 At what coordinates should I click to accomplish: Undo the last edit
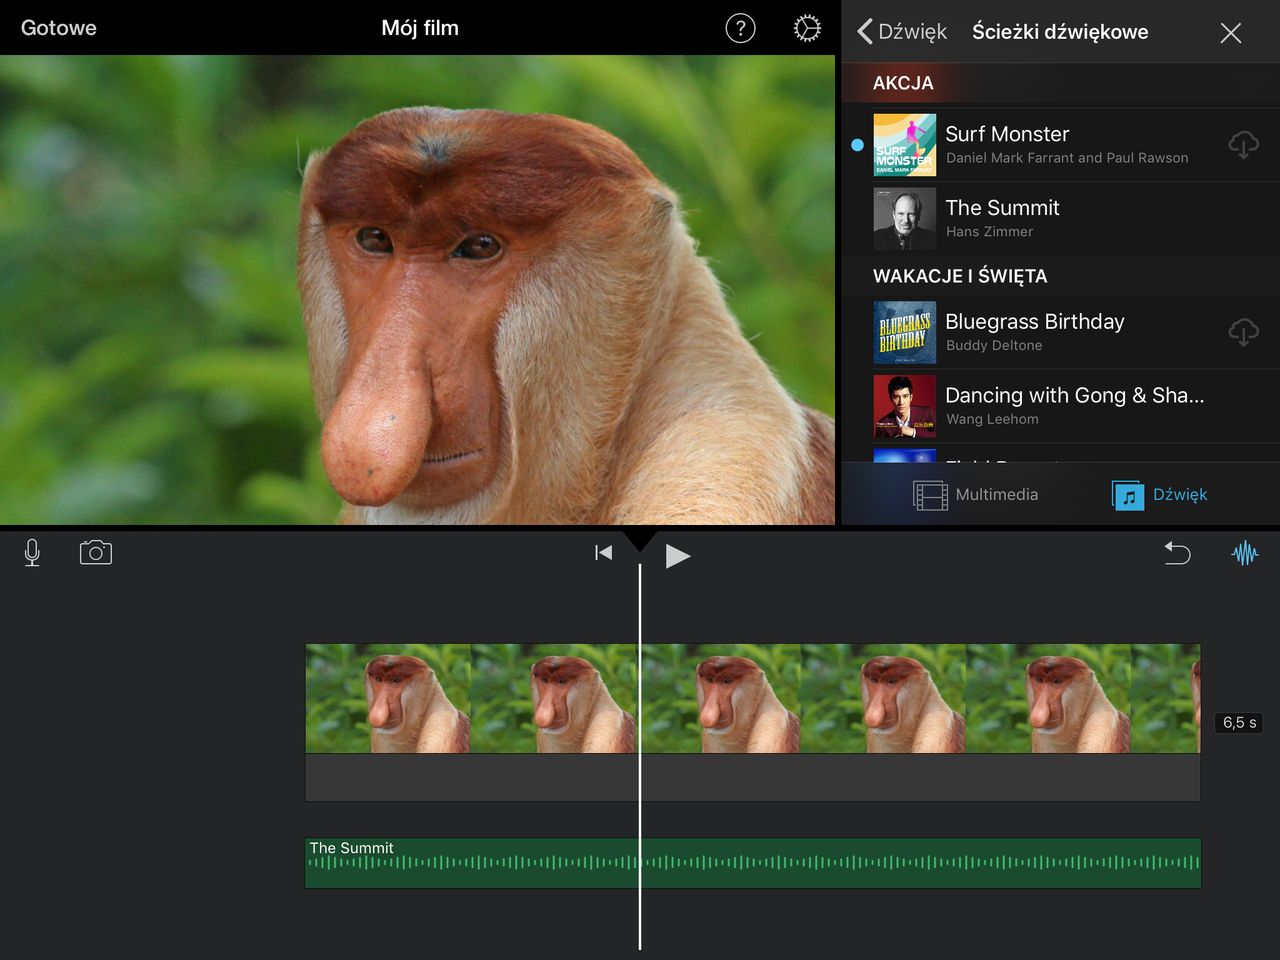(x=1177, y=553)
